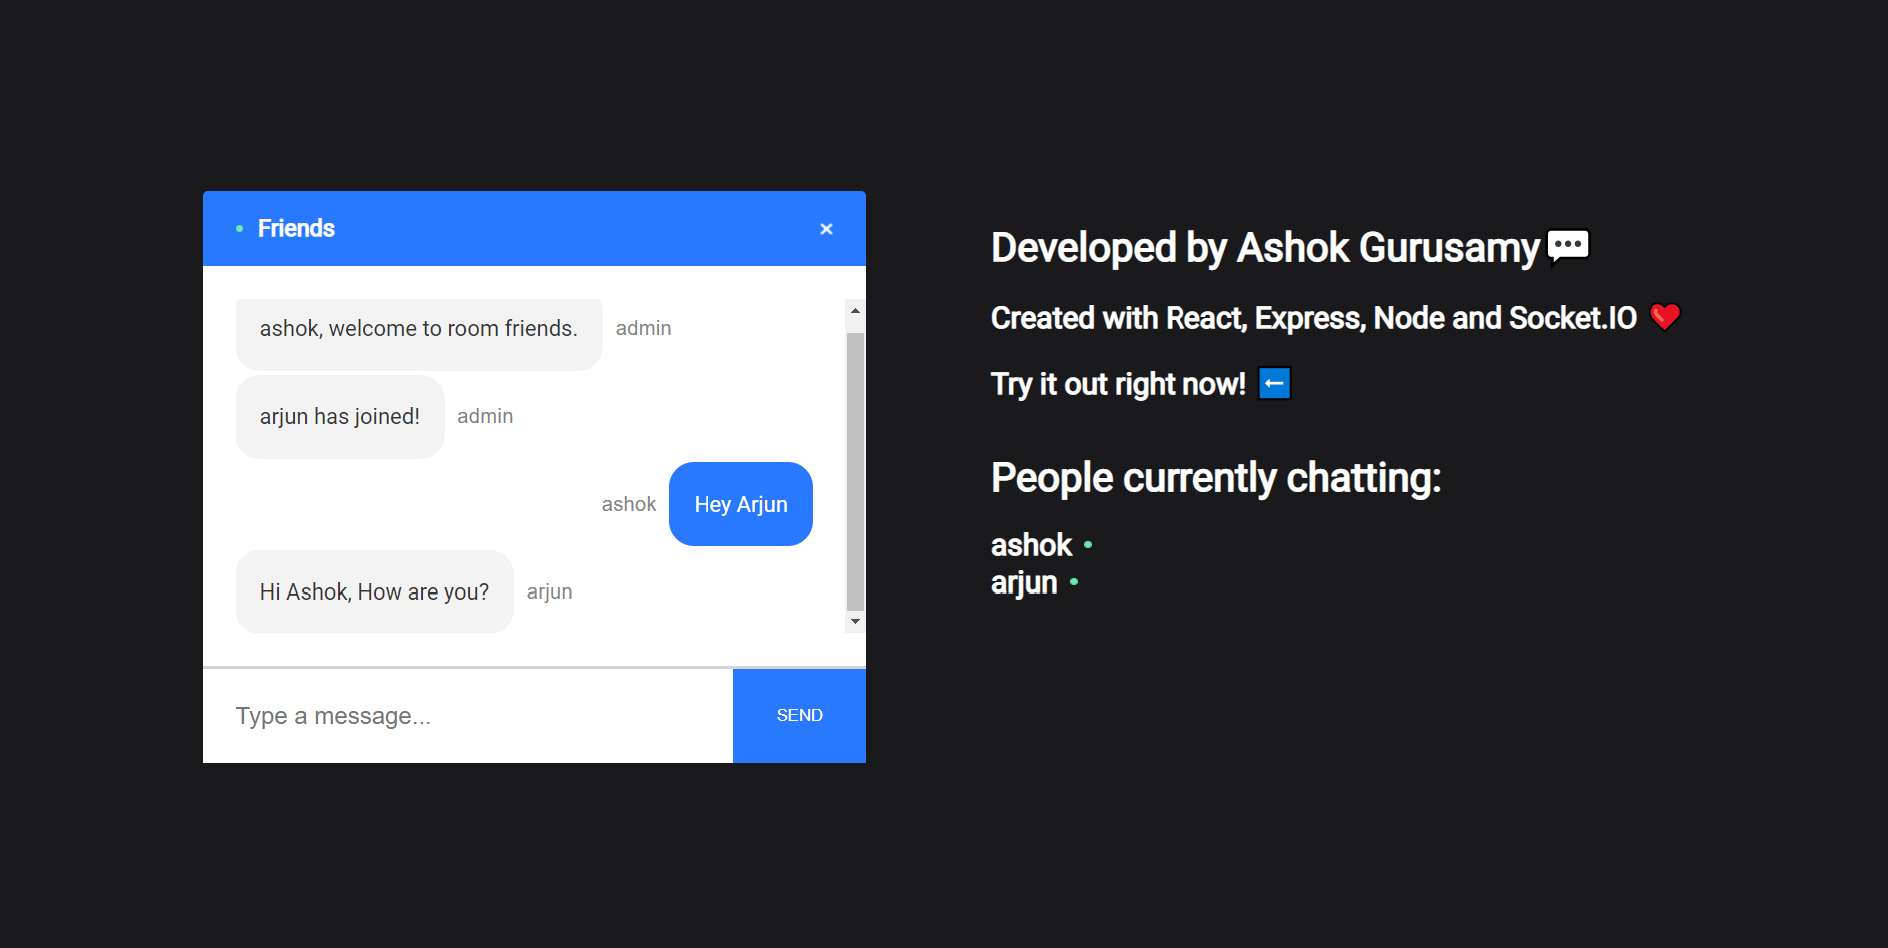Click scrollbar down arrow in chat messages
Image resolution: width=1888 pixels, height=948 pixels.
855,622
